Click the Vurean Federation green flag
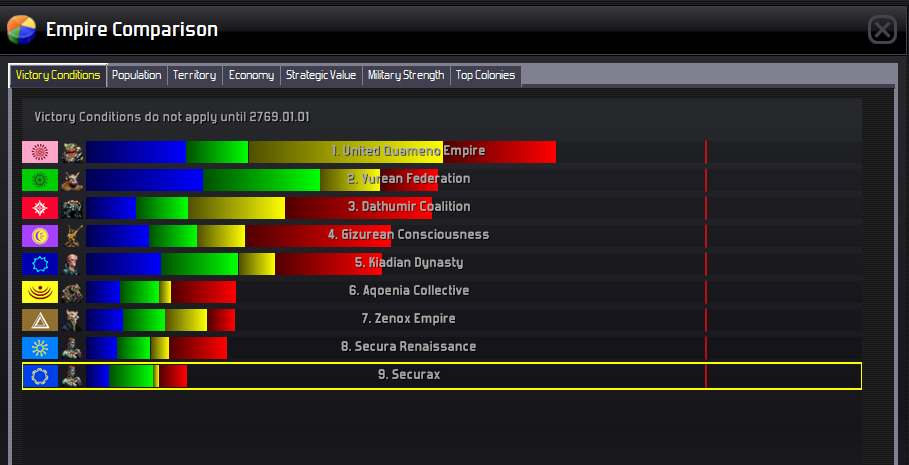 40,180
